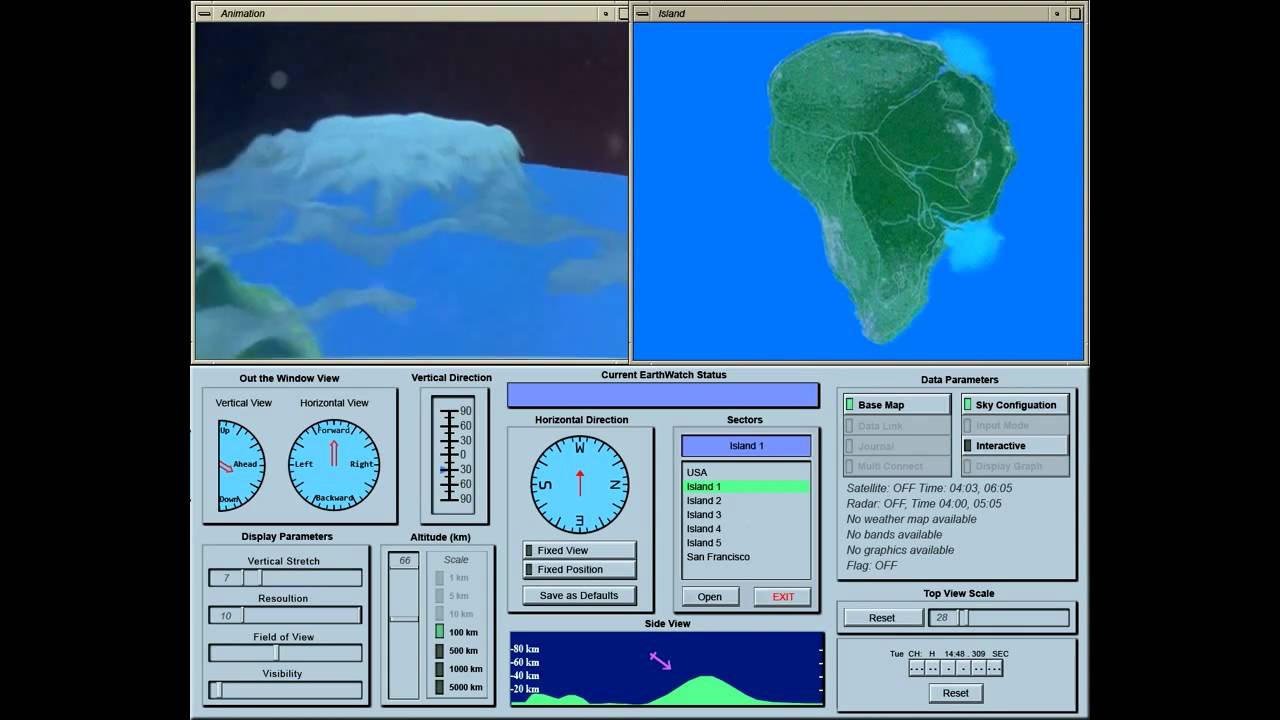Toggle the Sky Configuration parameter
Image resolution: width=1280 pixels, height=720 pixels.
tap(1015, 405)
